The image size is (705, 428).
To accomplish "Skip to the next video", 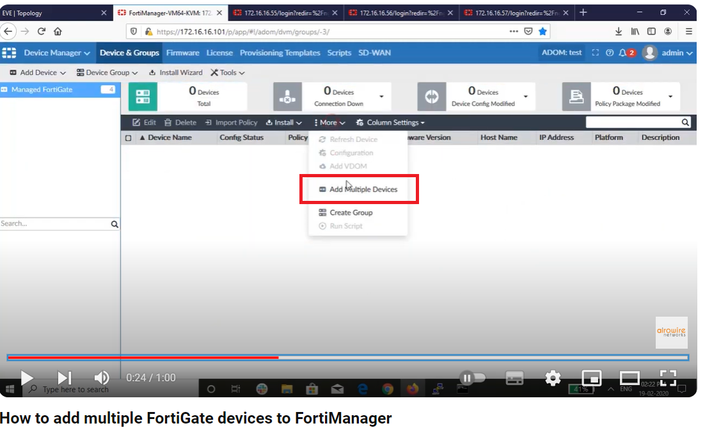I will [x=64, y=378].
